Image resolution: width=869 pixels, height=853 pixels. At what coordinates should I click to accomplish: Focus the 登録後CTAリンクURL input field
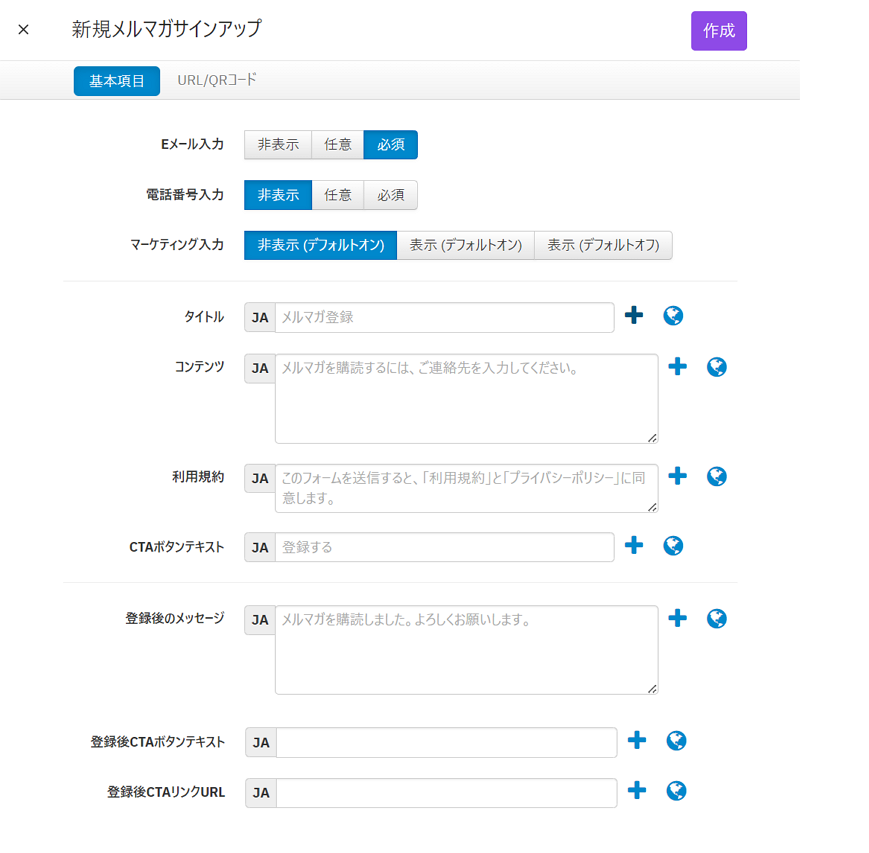pyautogui.click(x=446, y=793)
